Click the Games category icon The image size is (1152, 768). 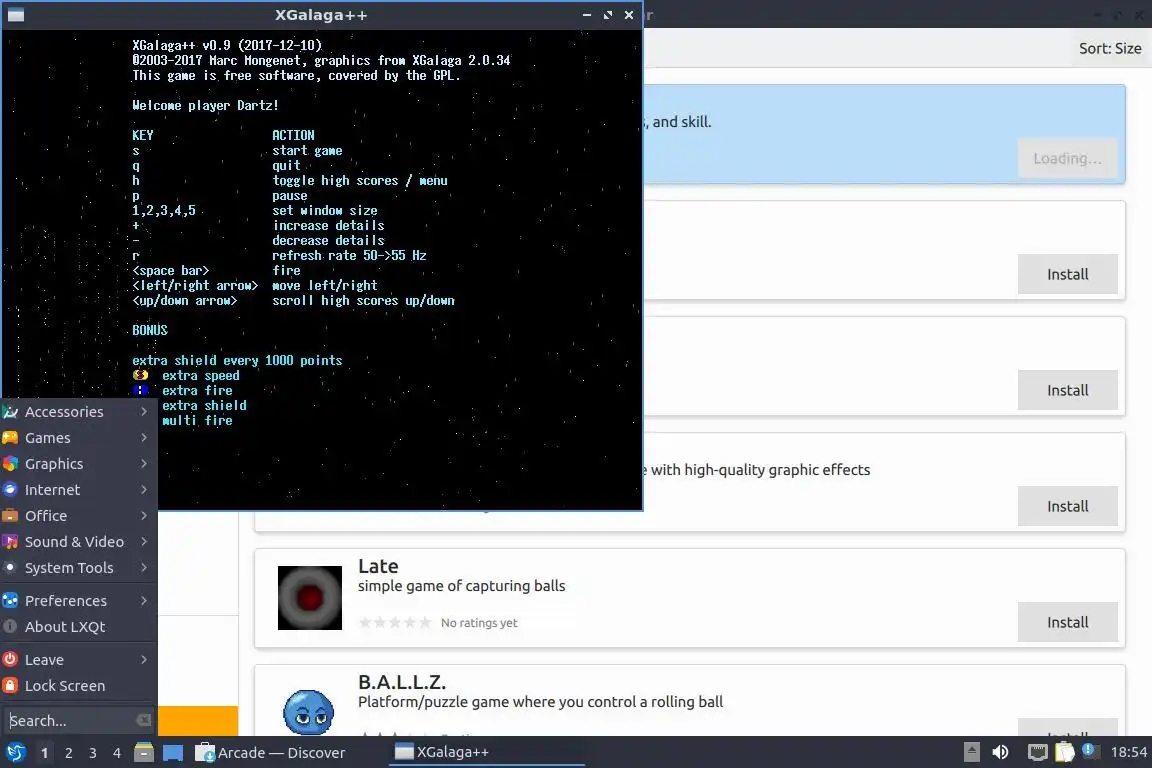[x=10, y=438]
